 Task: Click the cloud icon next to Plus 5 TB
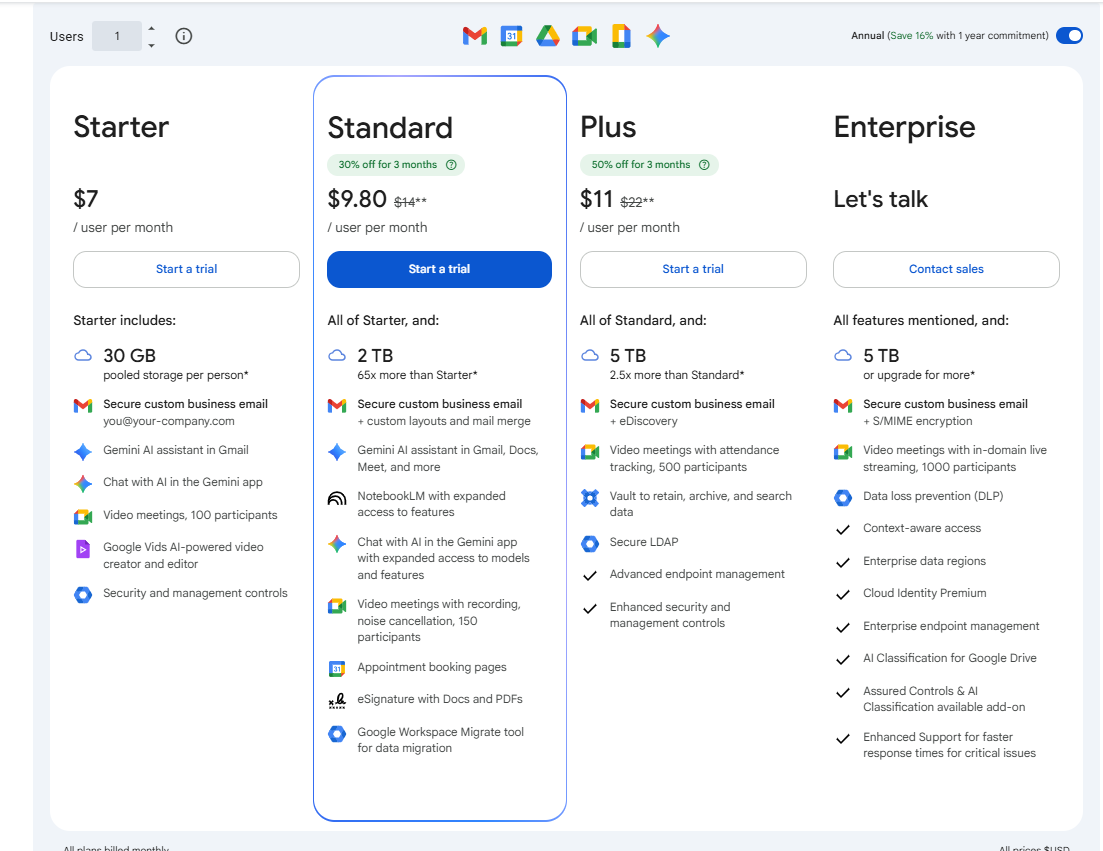coord(589,355)
